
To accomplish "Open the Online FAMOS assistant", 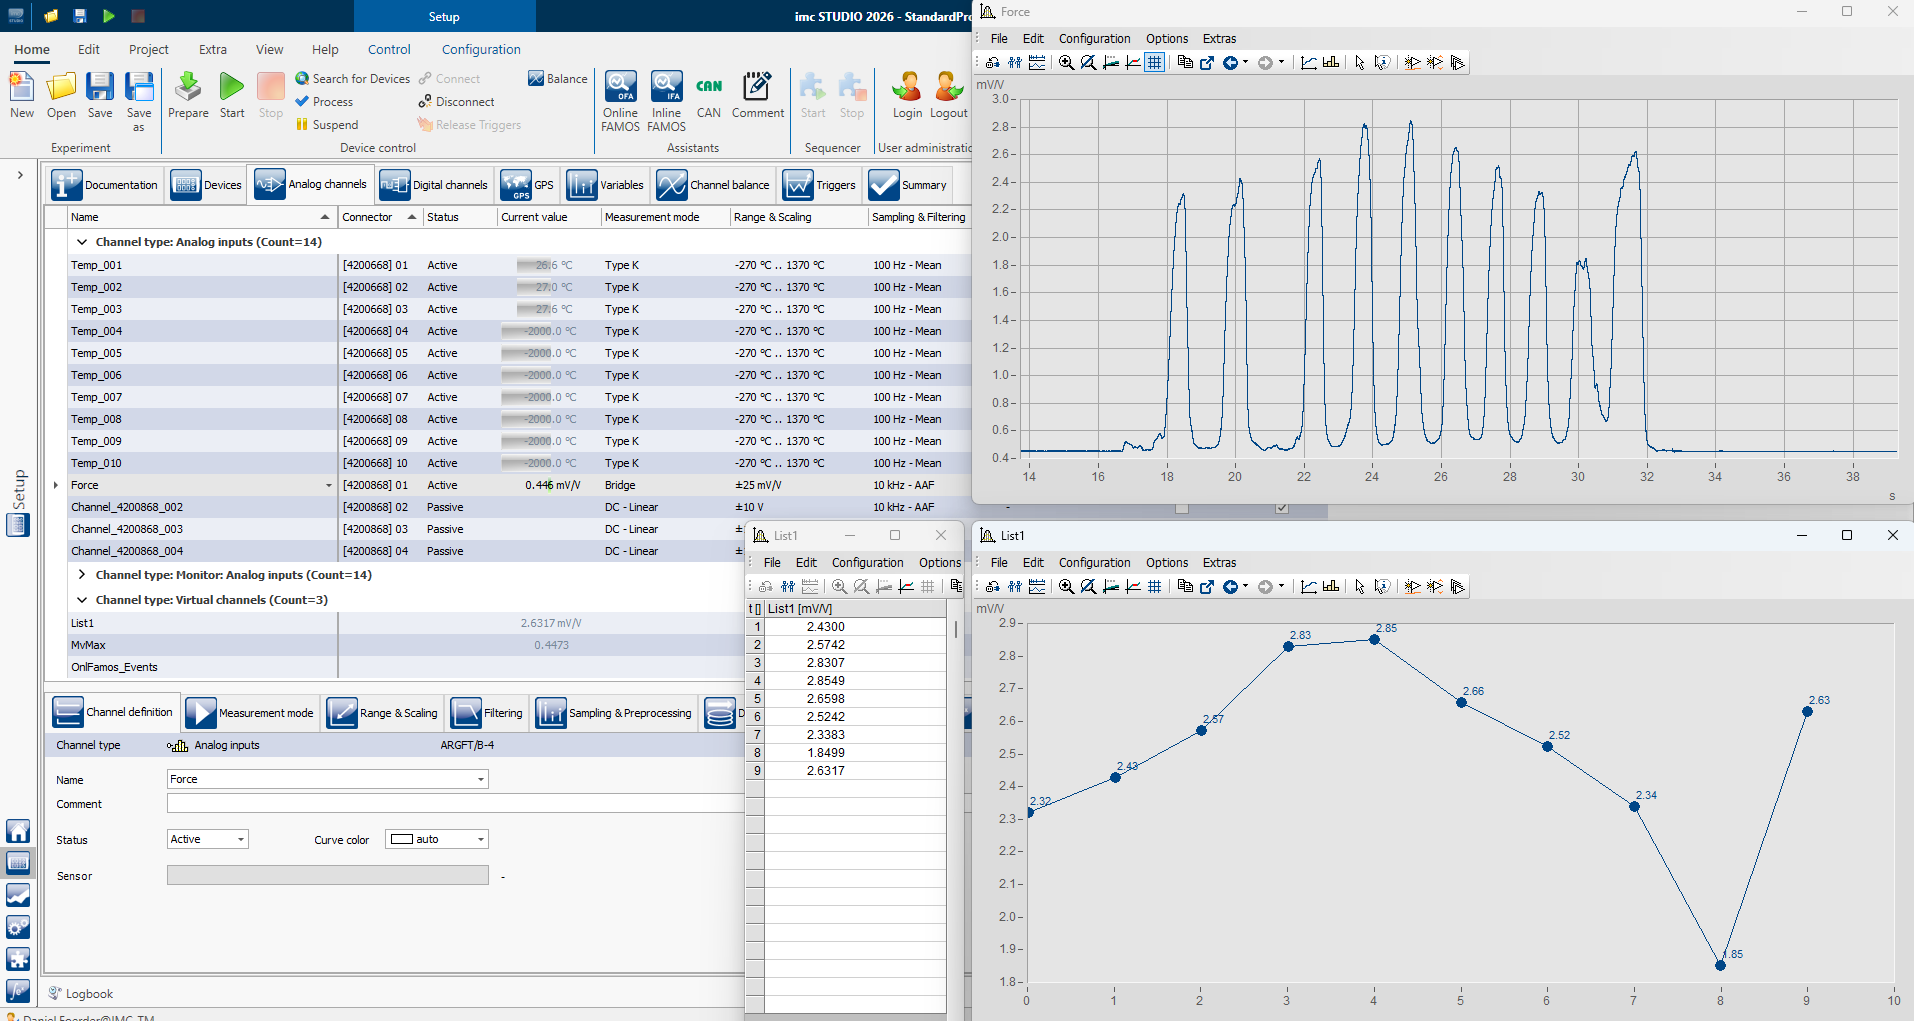I will (620, 101).
